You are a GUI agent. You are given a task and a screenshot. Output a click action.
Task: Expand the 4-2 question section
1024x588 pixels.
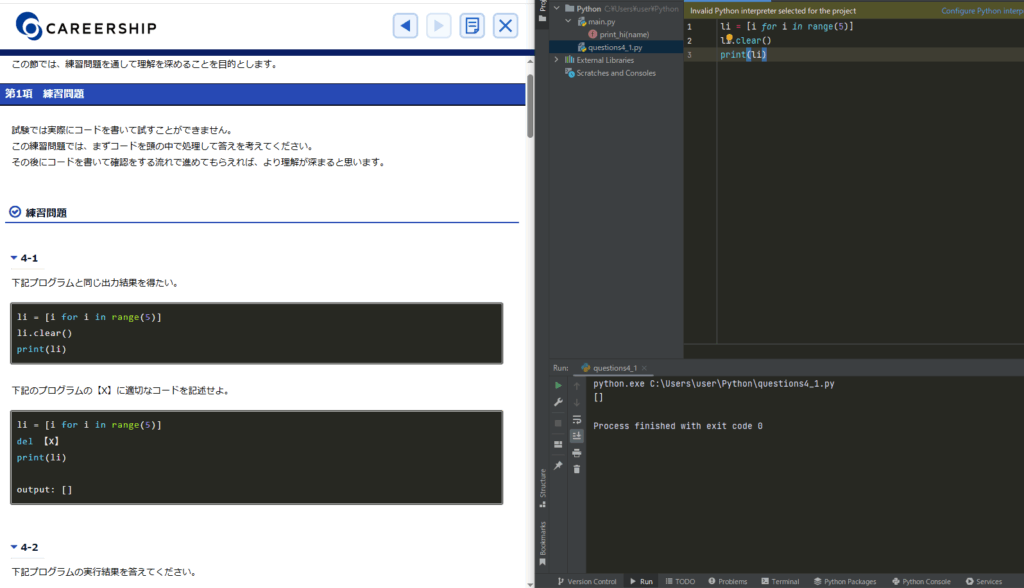pos(14,547)
